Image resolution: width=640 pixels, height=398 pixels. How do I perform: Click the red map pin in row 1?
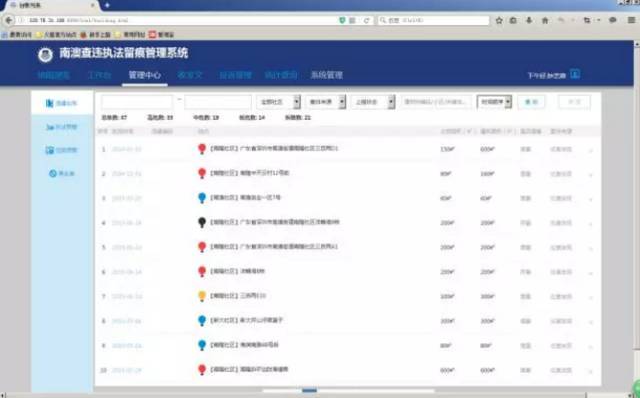click(x=202, y=149)
